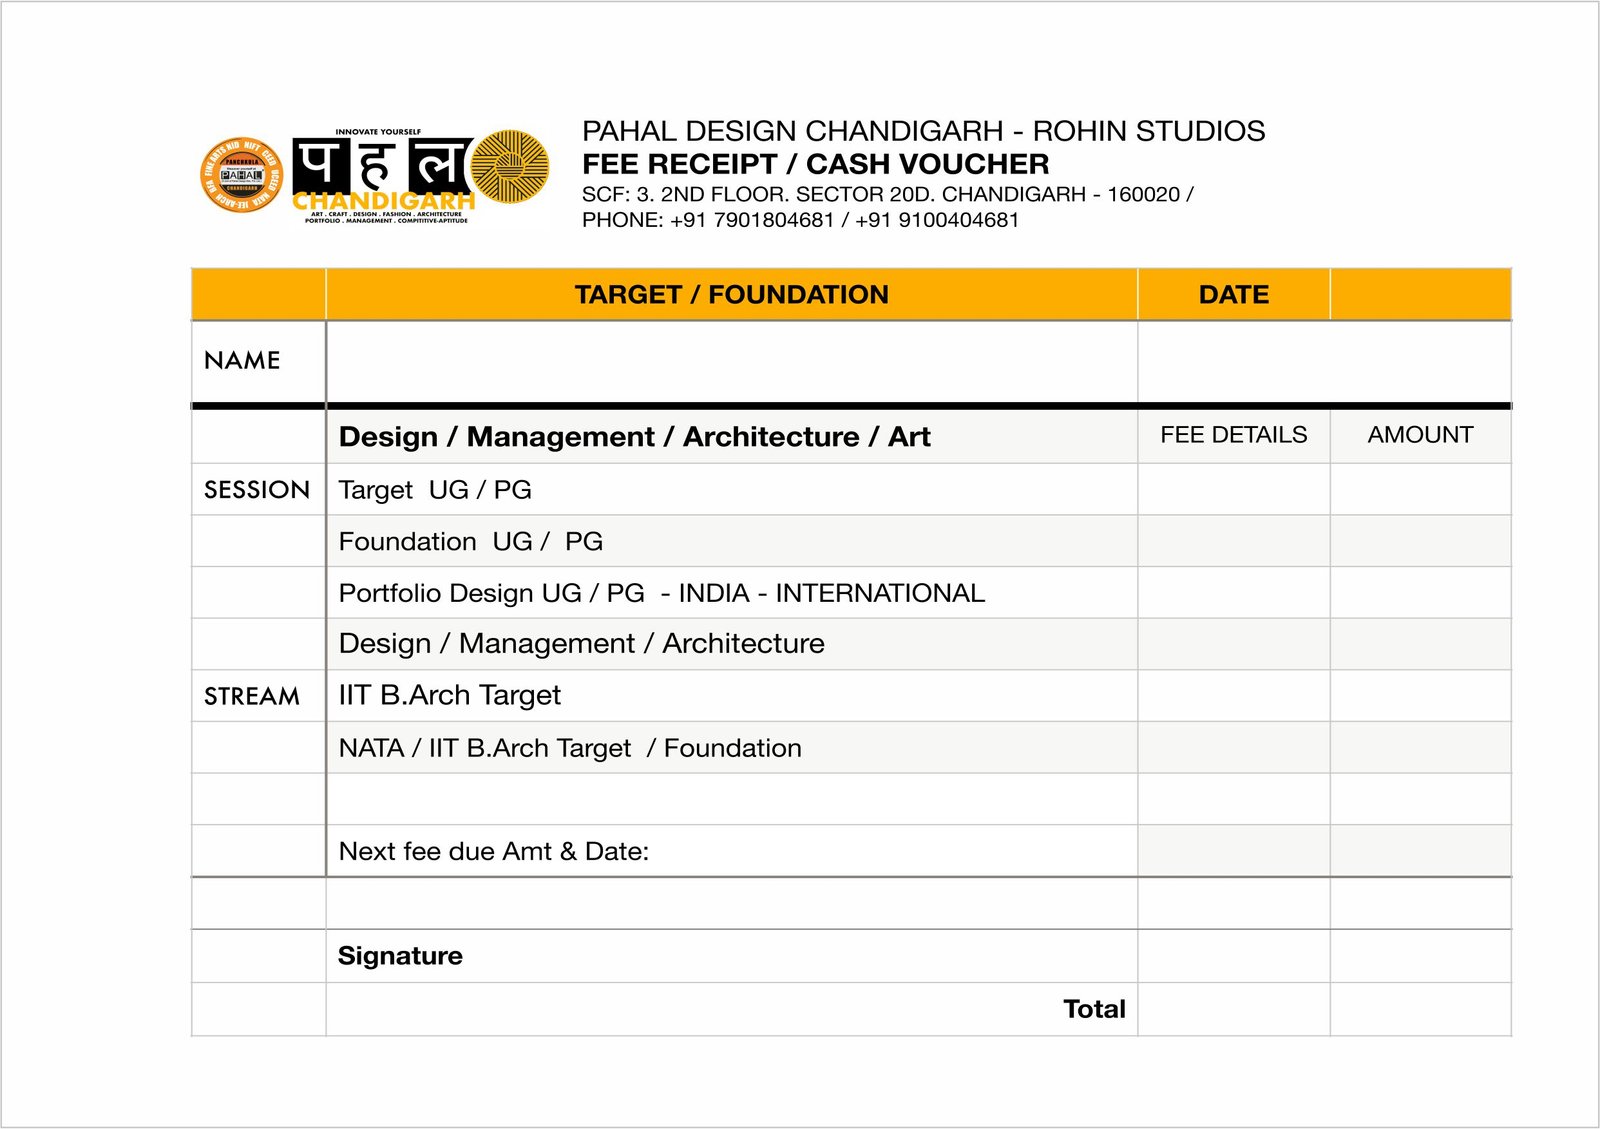Viewport: 1600px width, 1129px height.
Task: Click the TARGET / FOUNDATION header cell
Action: pos(731,295)
